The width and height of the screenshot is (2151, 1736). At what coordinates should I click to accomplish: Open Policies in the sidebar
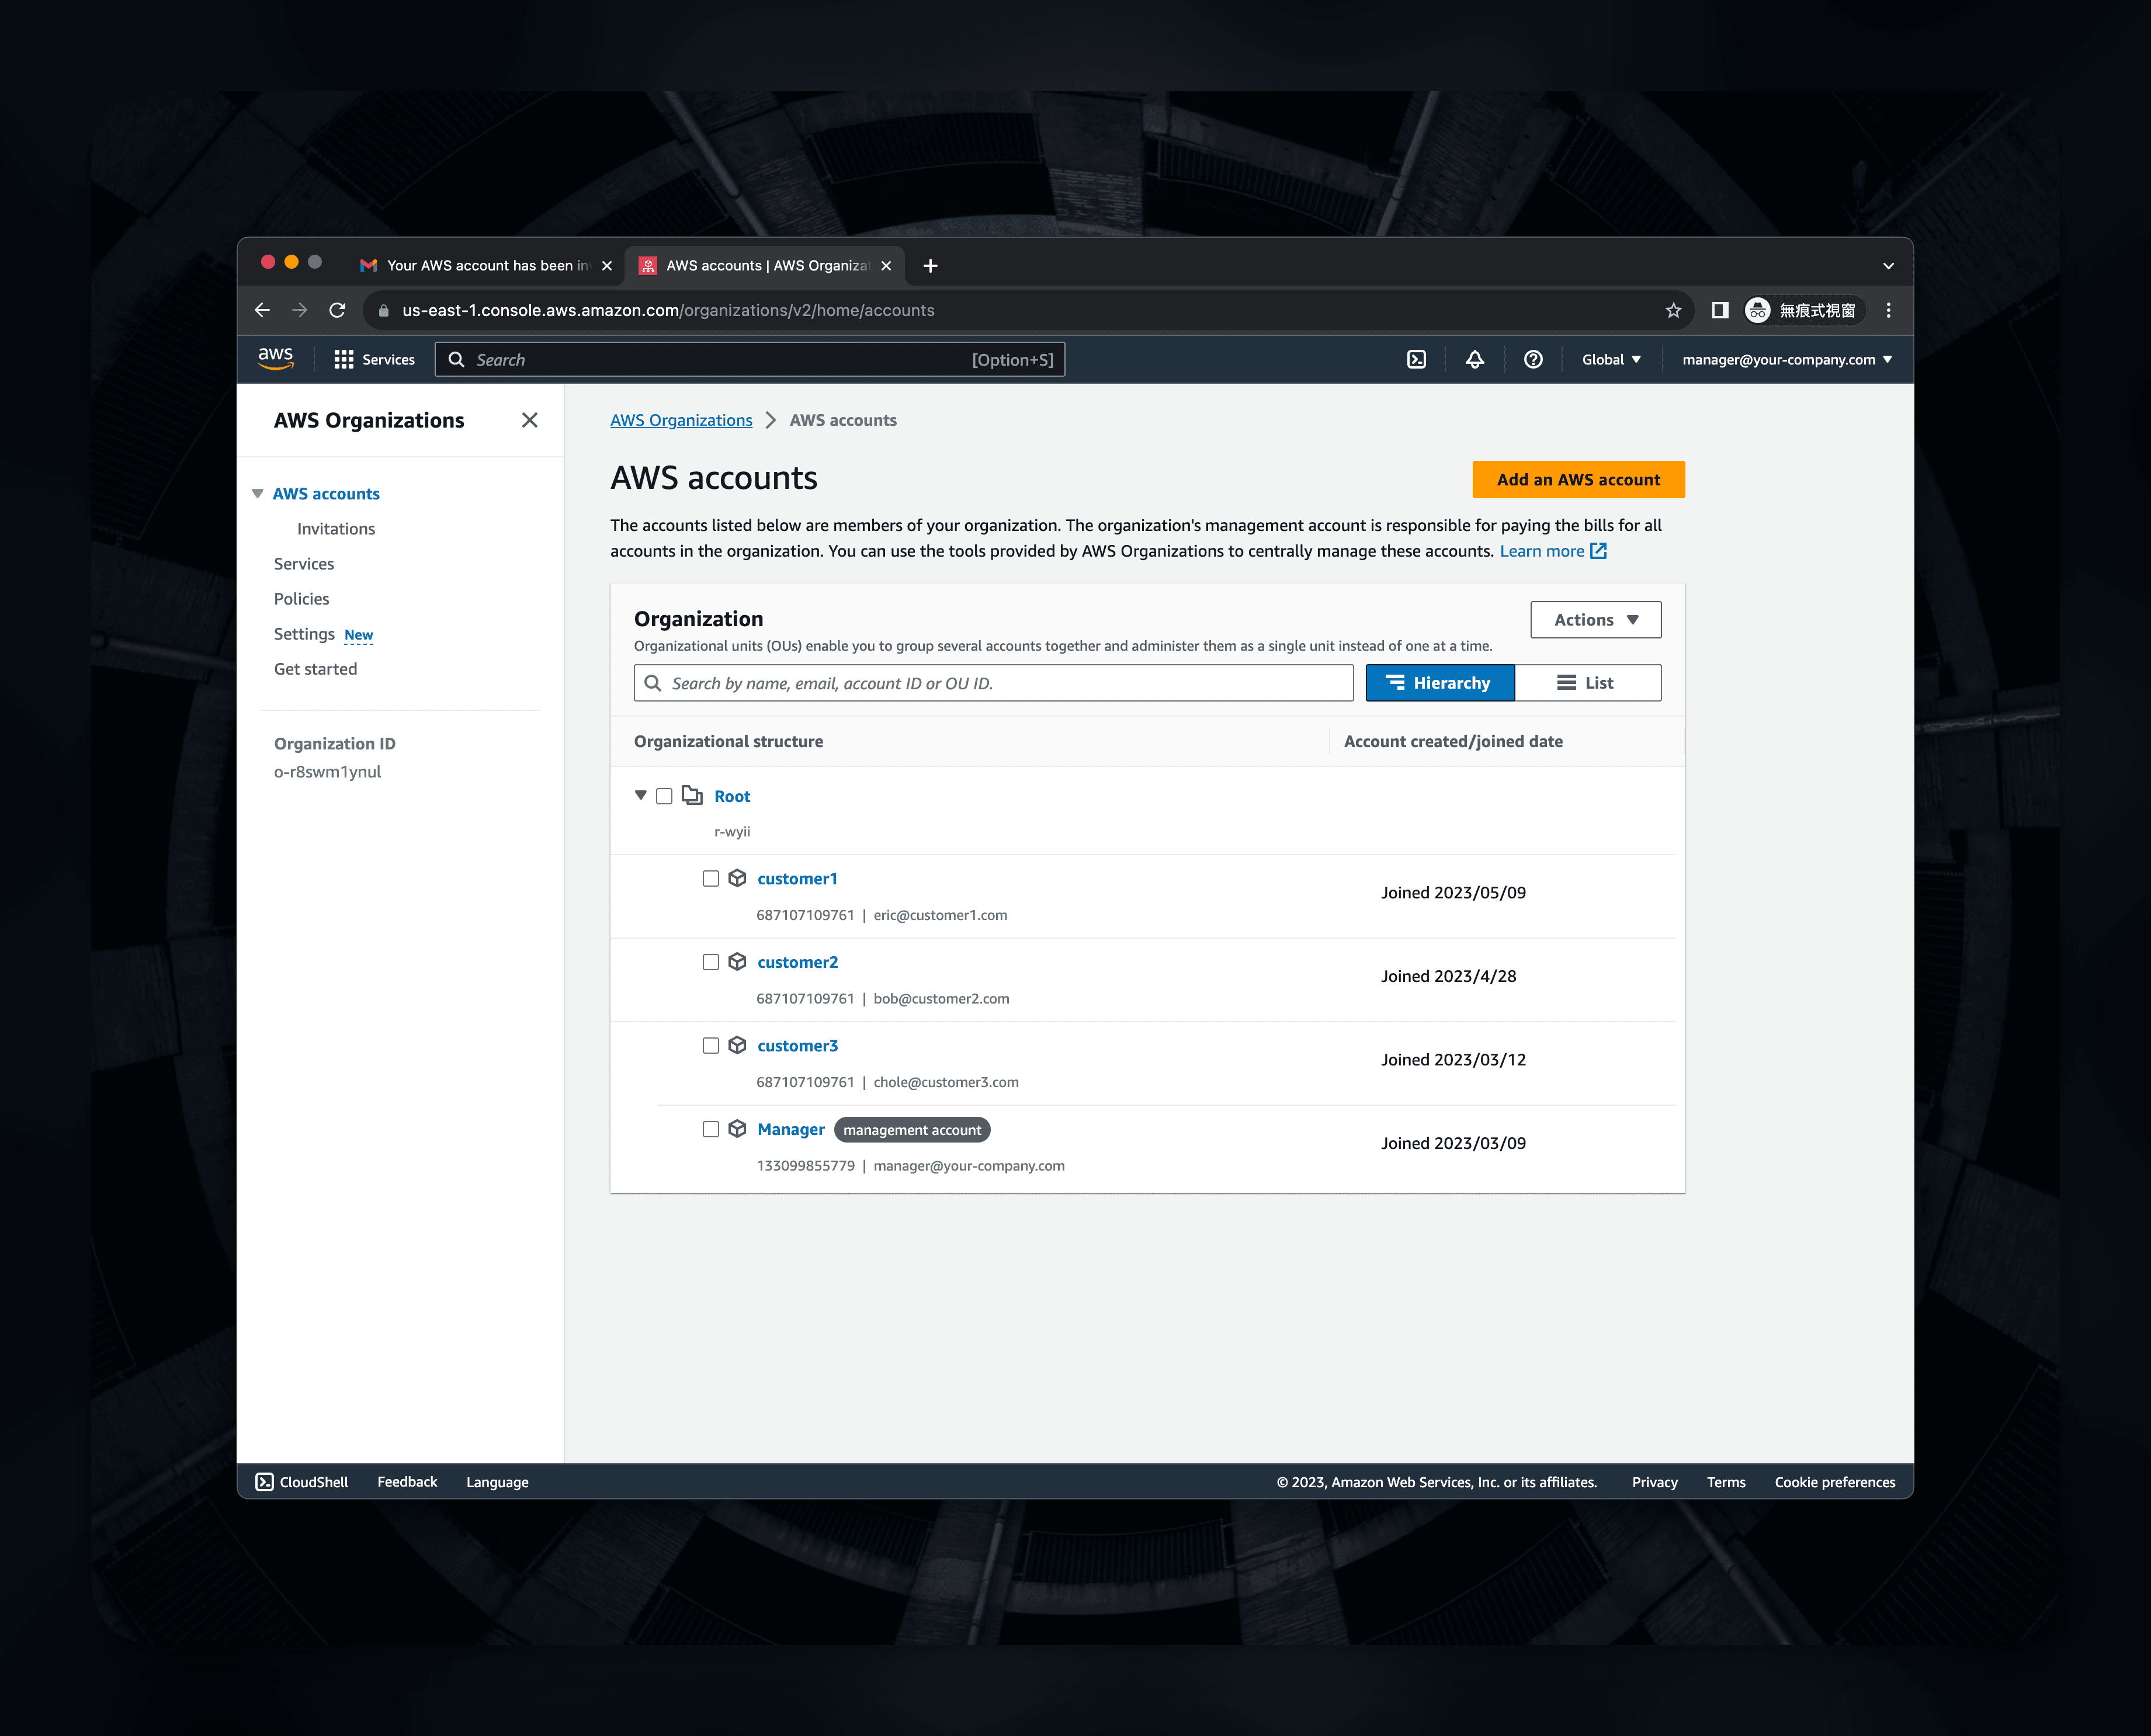click(301, 599)
